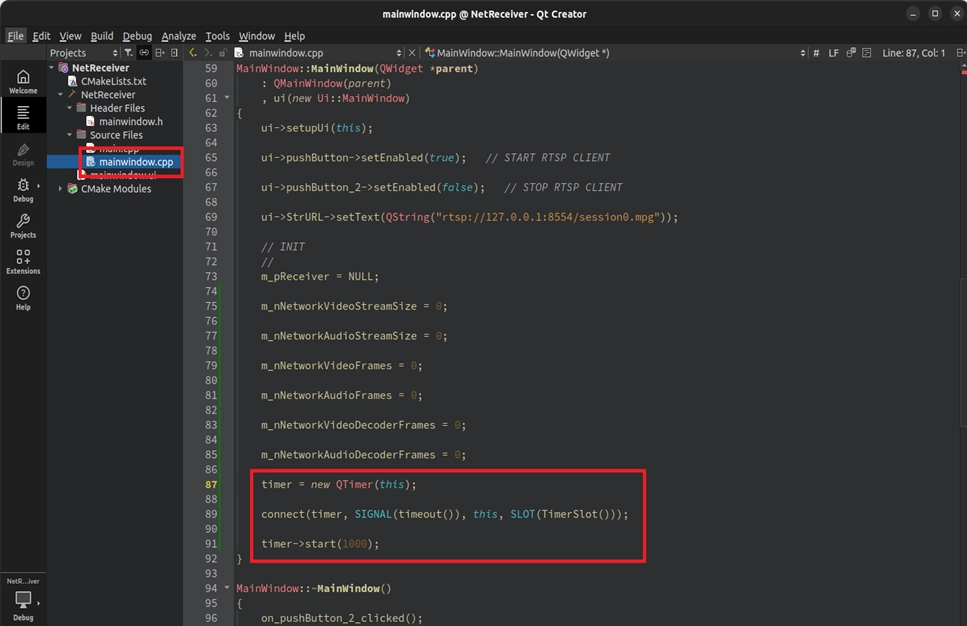
Task: Select the CMake Modules tree item
Action: [x=116, y=189]
